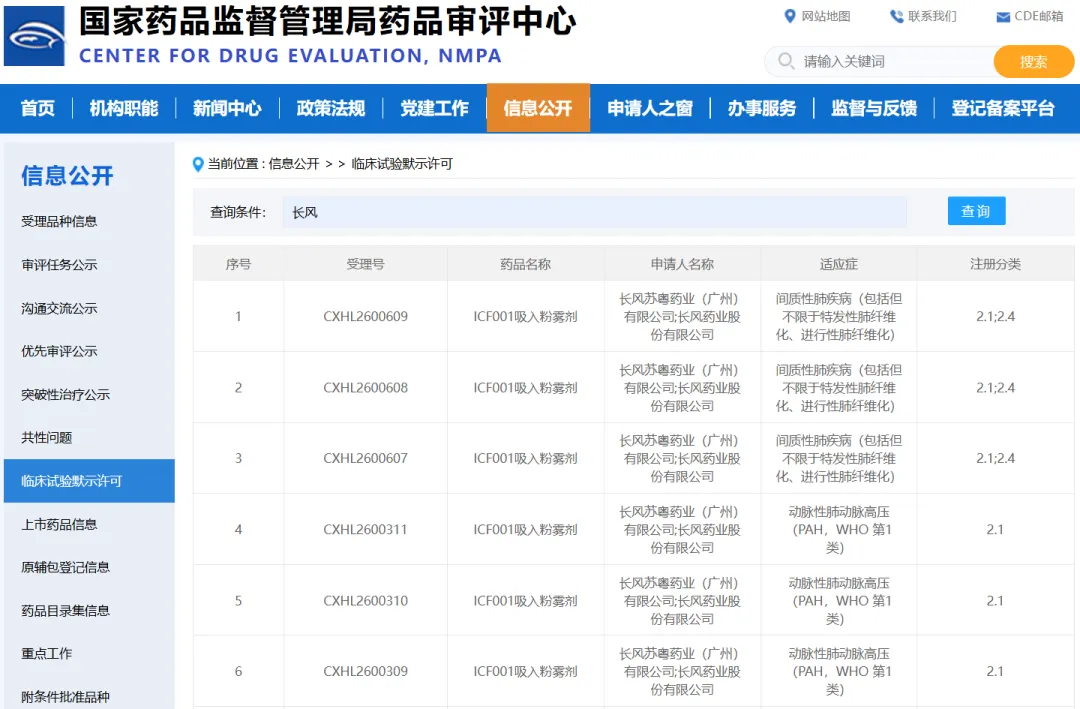Go to 首页 in navigation bar
1080x709 pixels.
(37, 108)
